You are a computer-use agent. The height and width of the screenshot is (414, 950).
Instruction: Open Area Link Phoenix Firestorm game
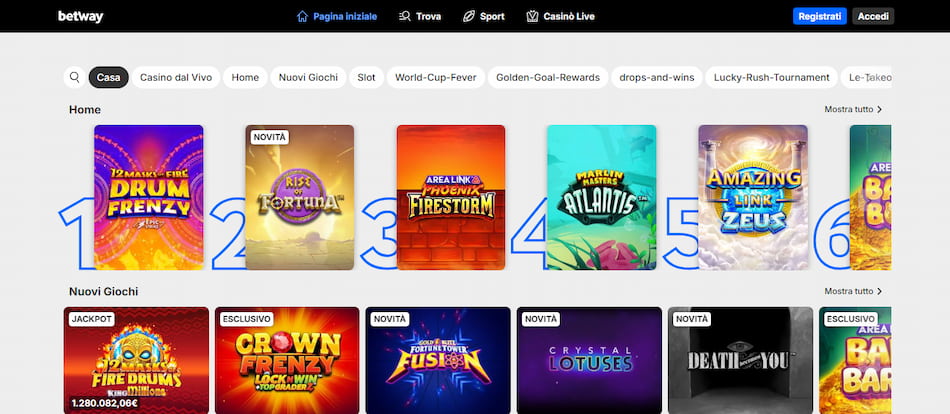[451, 198]
